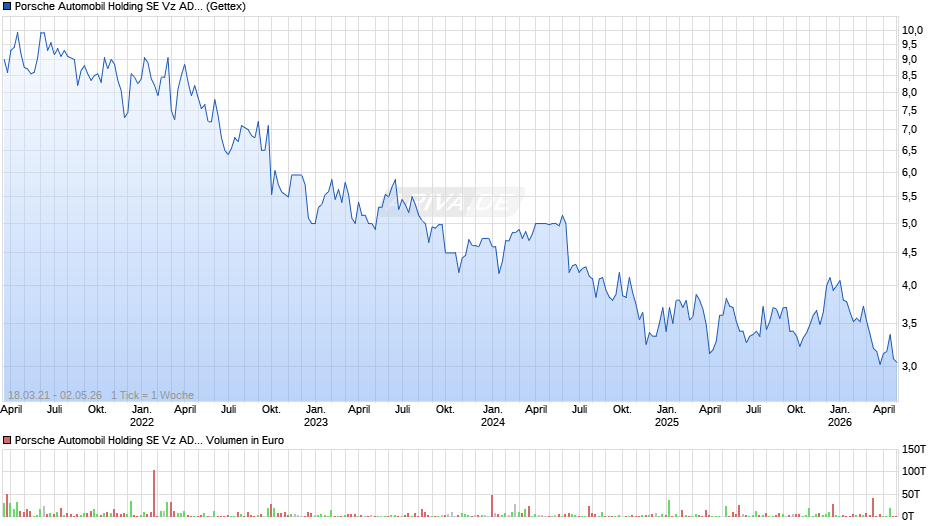This screenshot has width=940, height=526.
Task: Click the '6,0' price axis label
Action: pyautogui.click(x=909, y=173)
